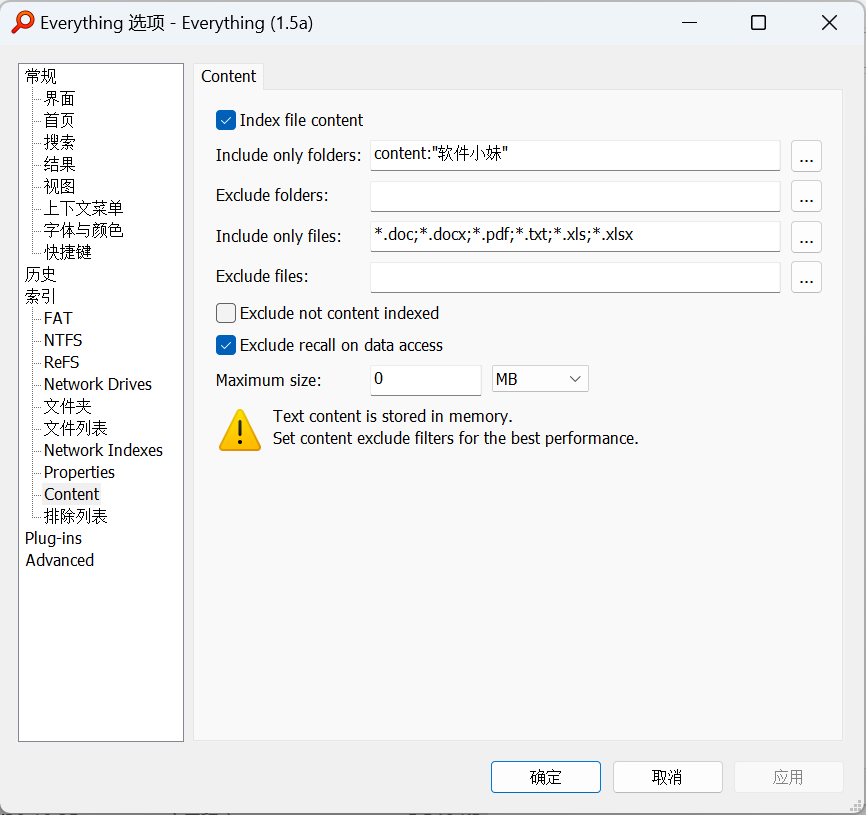
Task: Select 字体与颜色 under 常规
Action: coord(83,229)
